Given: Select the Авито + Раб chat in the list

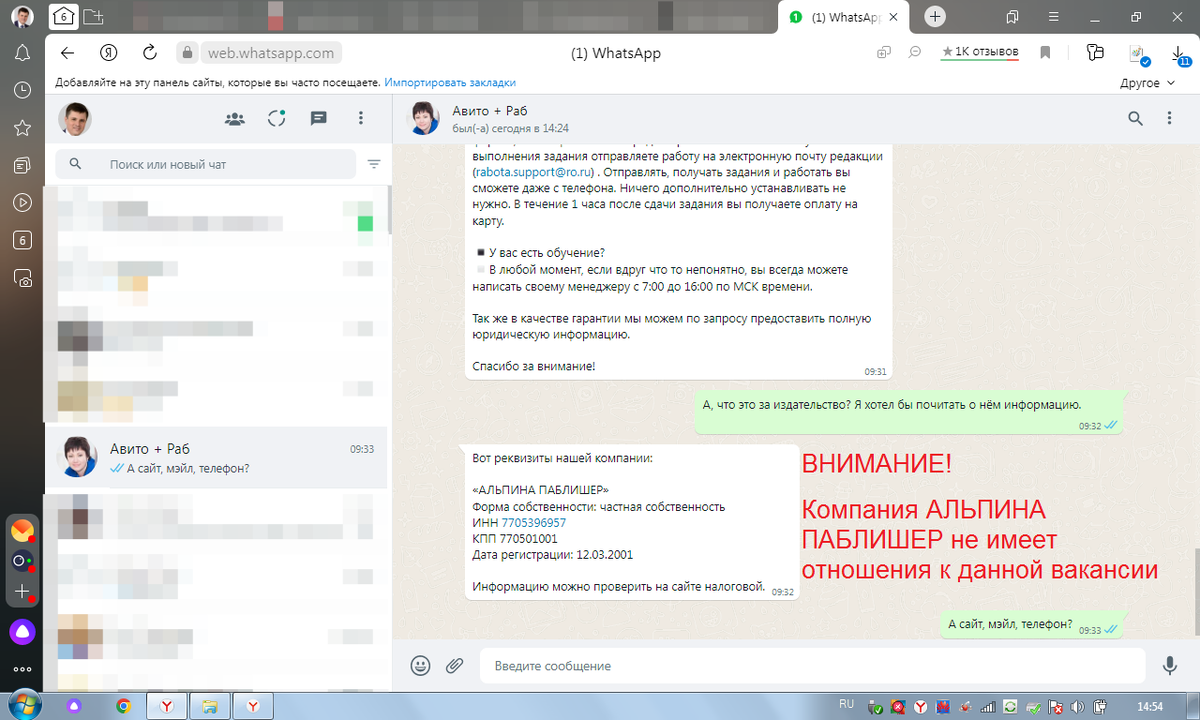Looking at the screenshot, I should [216, 458].
